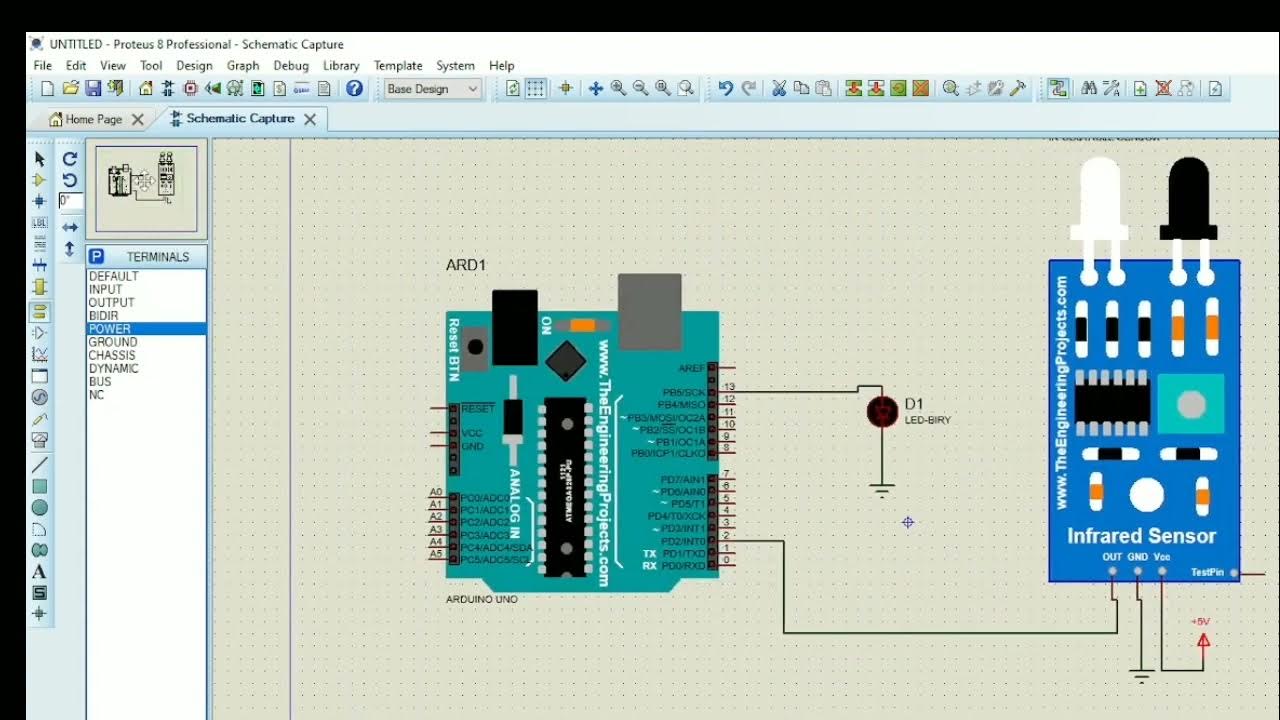This screenshot has width=1280, height=720.
Task: Run the electrical rules check icon
Action: 1215,89
